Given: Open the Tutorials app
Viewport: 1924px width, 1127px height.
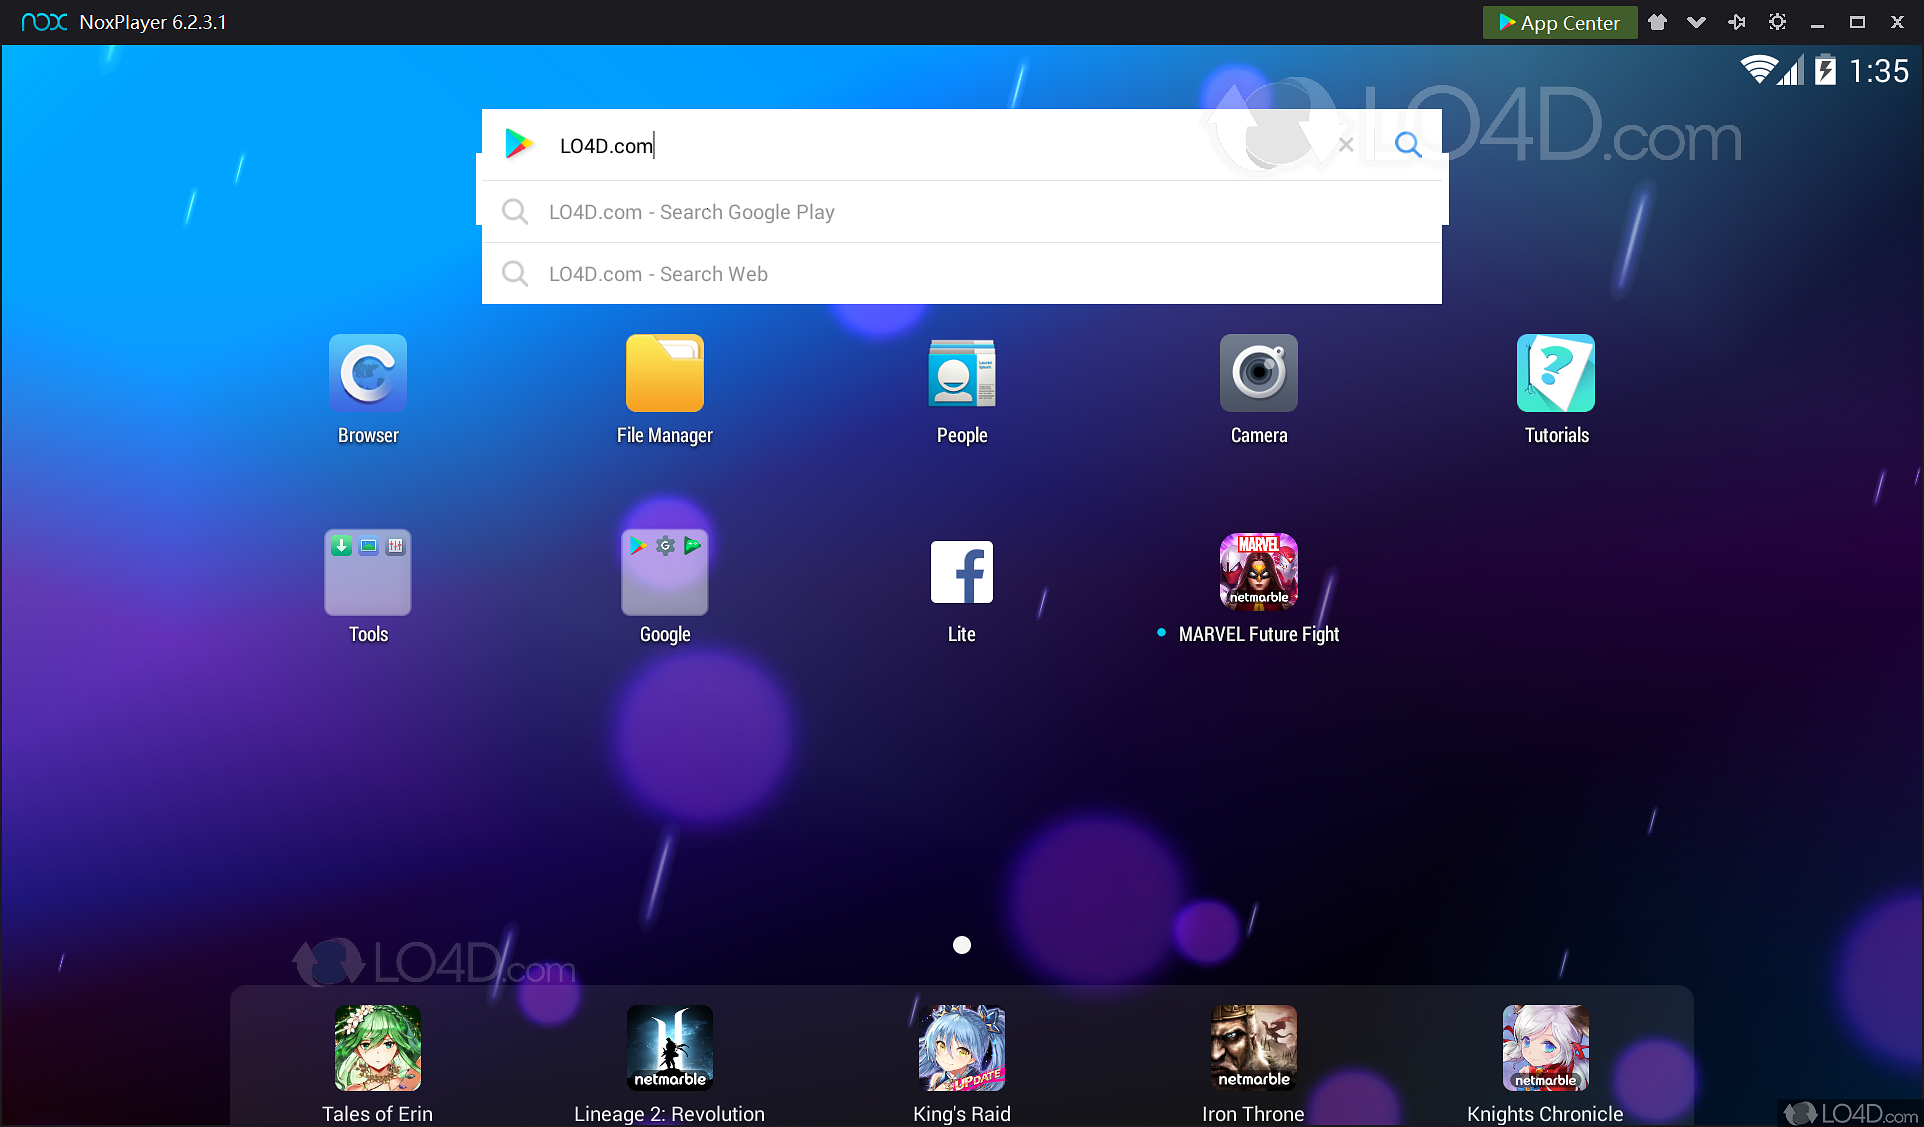Looking at the screenshot, I should 1555,374.
